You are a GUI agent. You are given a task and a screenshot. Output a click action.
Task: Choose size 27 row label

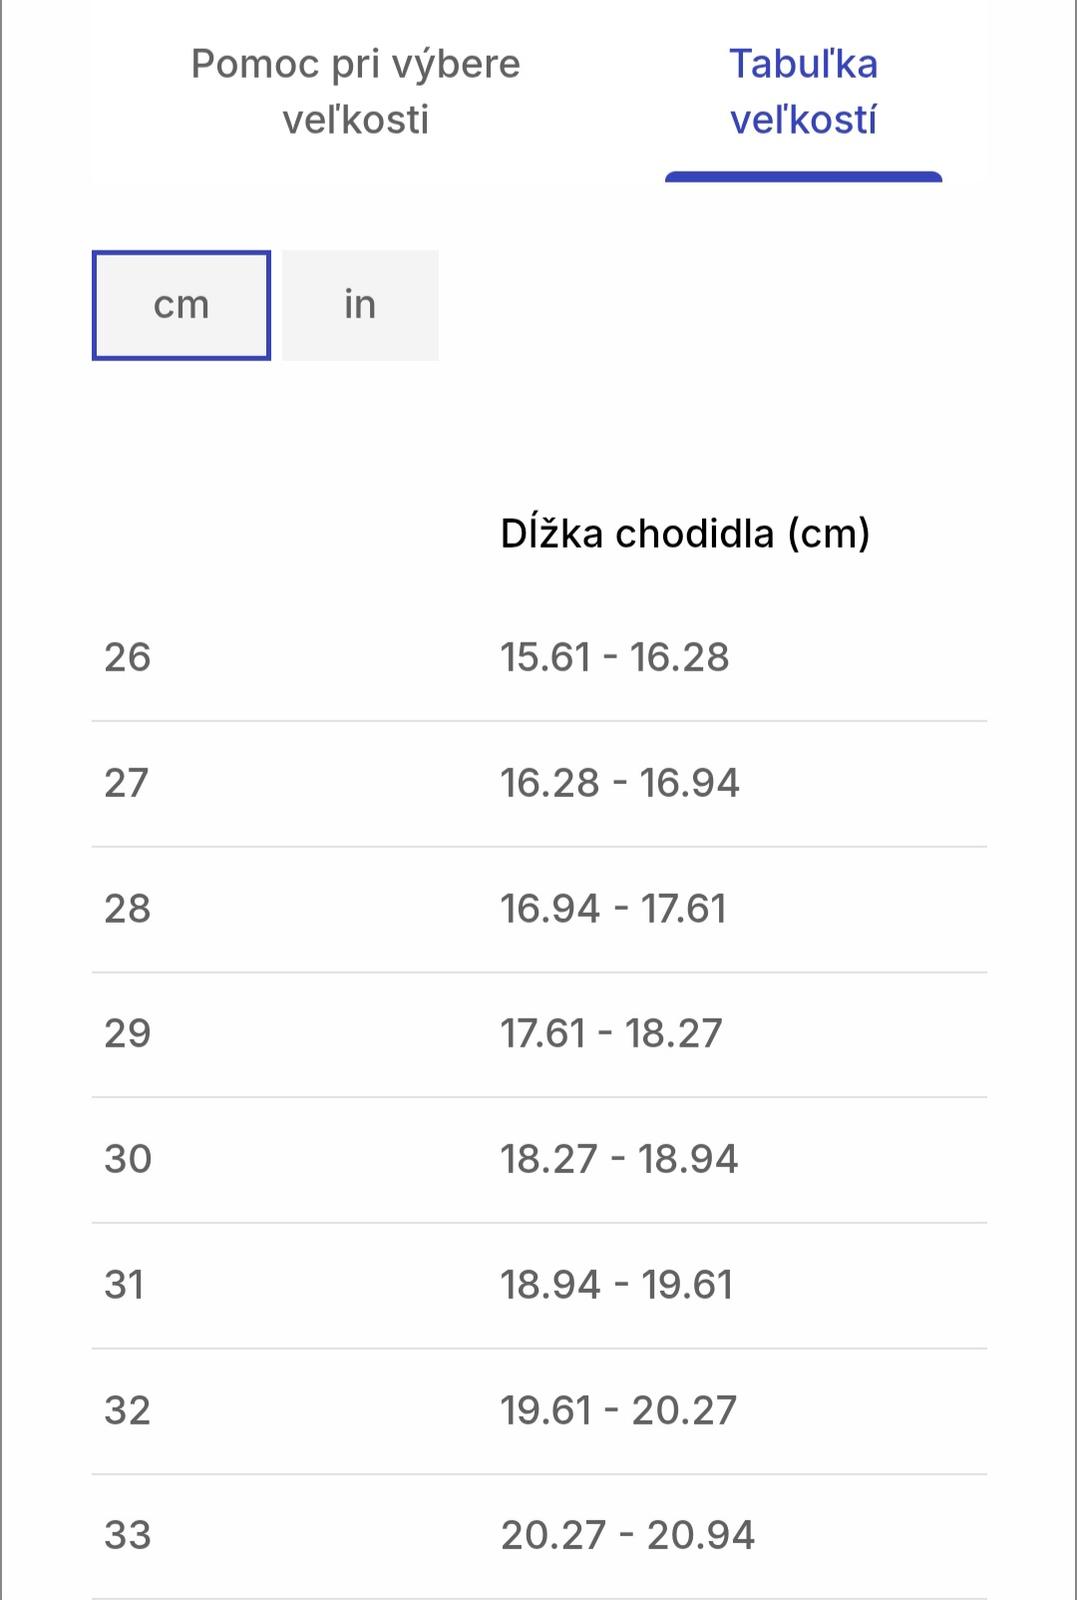pyautogui.click(x=127, y=783)
